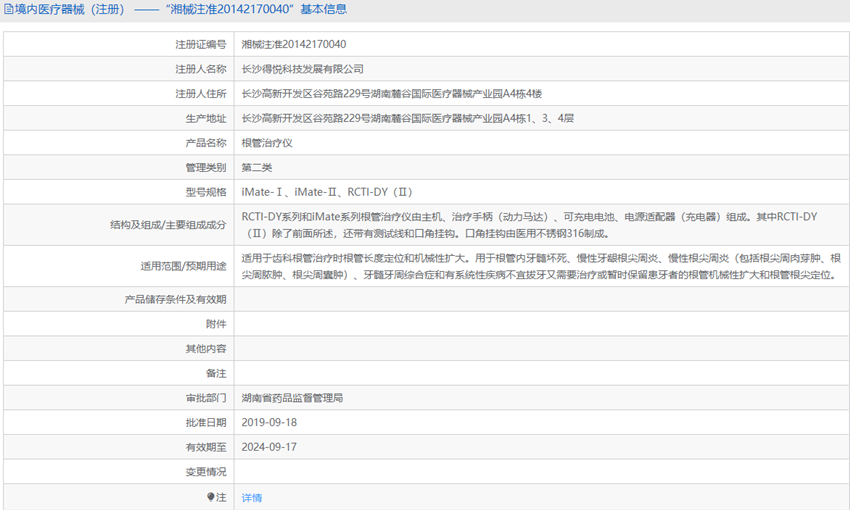Click registrant name 长沙得悦科技发展有限公司
The image size is (850, 510).
click(302, 69)
